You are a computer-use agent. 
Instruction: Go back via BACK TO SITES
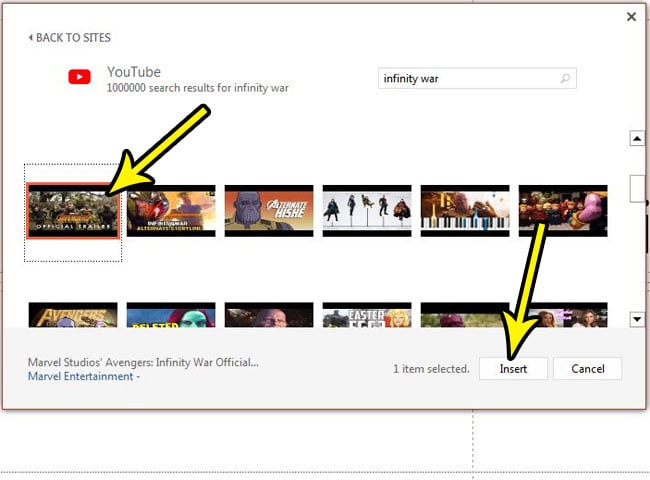(69, 38)
